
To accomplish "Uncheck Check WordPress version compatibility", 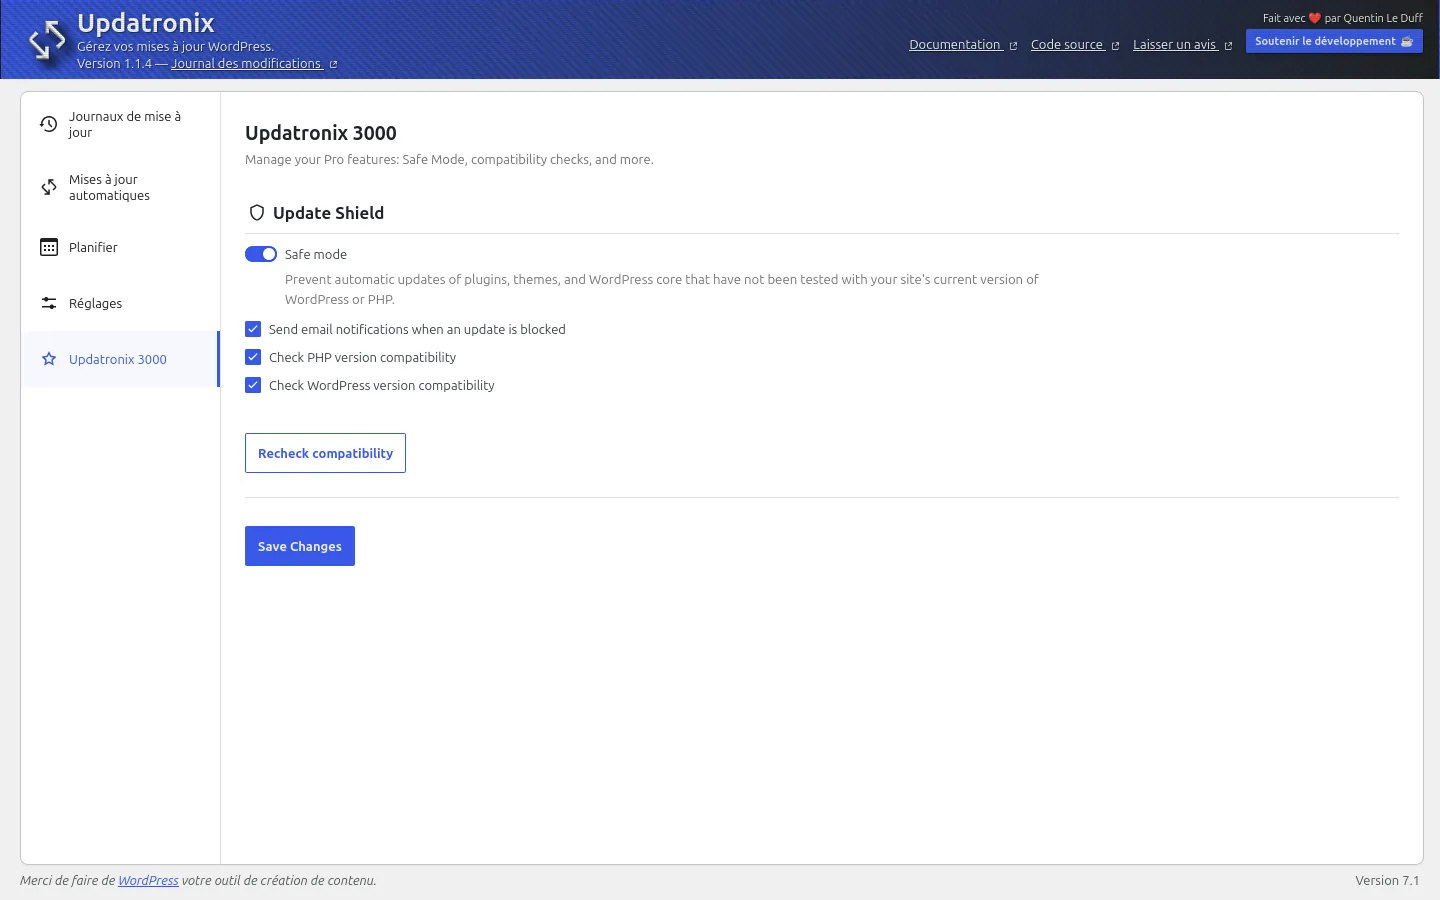I will pyautogui.click(x=253, y=385).
